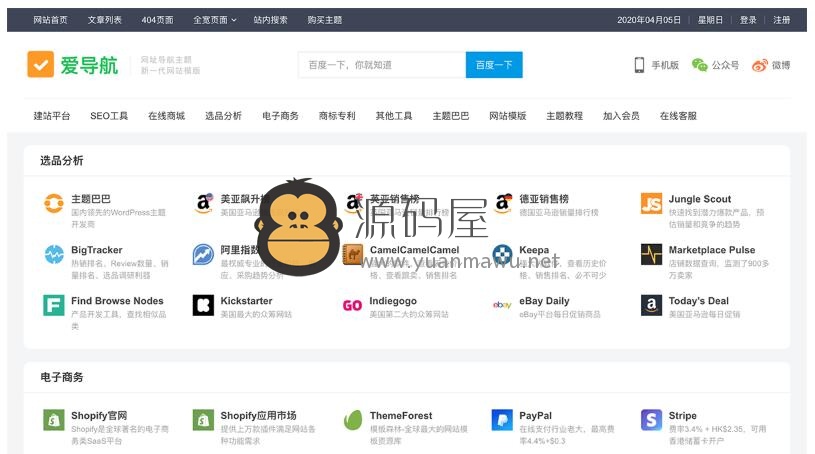Click the Stripe S icon

point(651,420)
